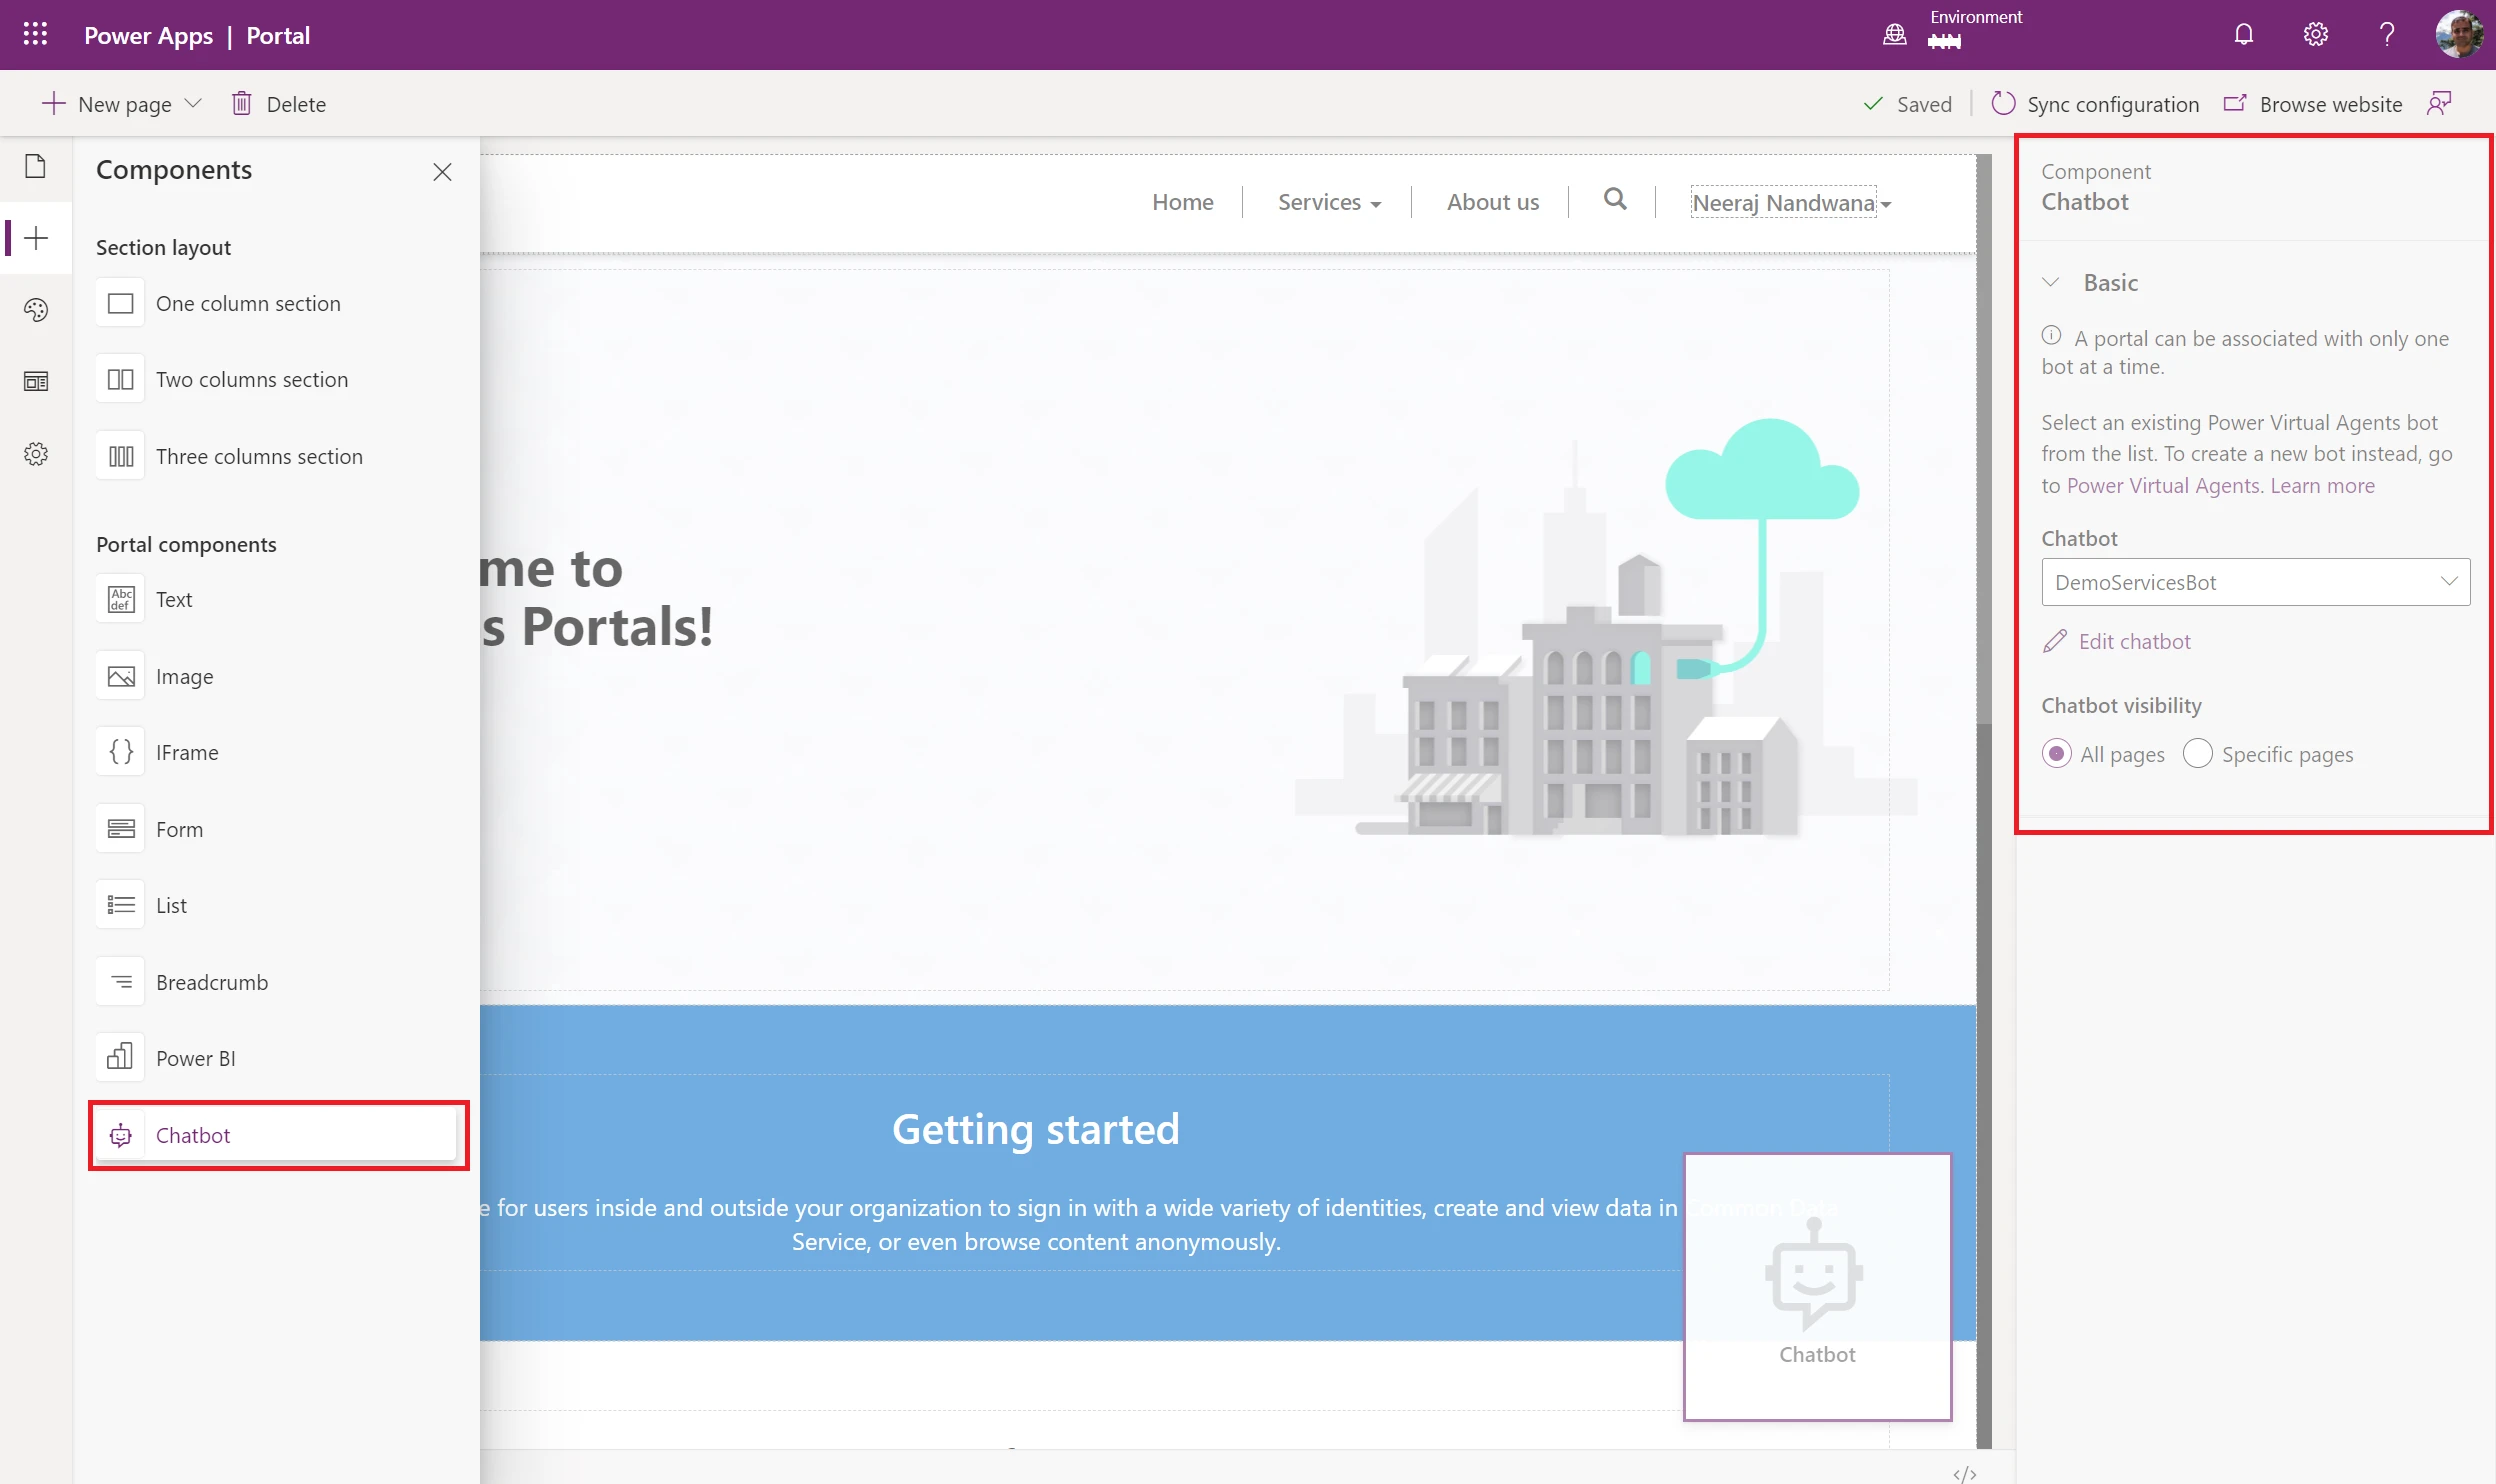Screen dimensions: 2496x1484
Task: Add a Power BI component
Action: click(195, 1058)
